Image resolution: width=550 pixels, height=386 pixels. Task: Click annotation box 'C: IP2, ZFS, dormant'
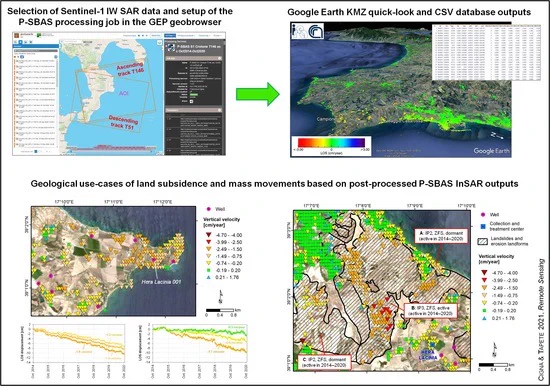click(x=324, y=362)
